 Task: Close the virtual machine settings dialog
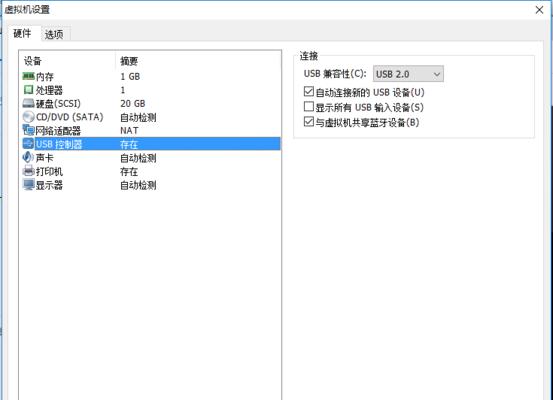(539, 10)
